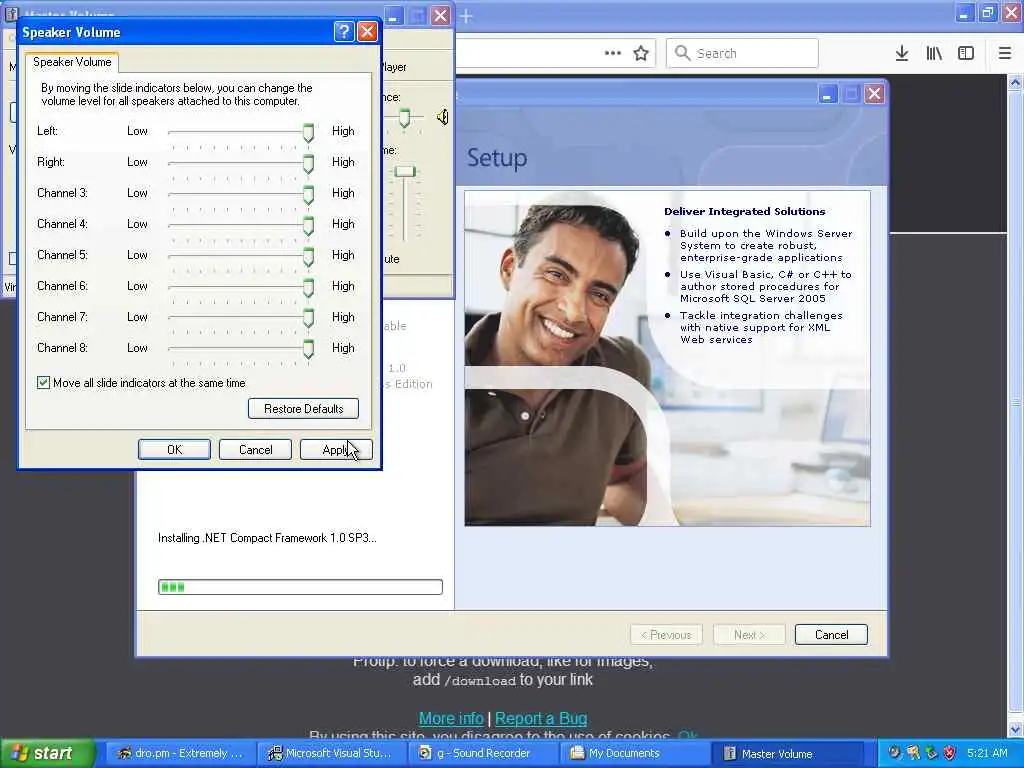
Task: Click the magnifier icon in Search box
Action: tap(682, 53)
